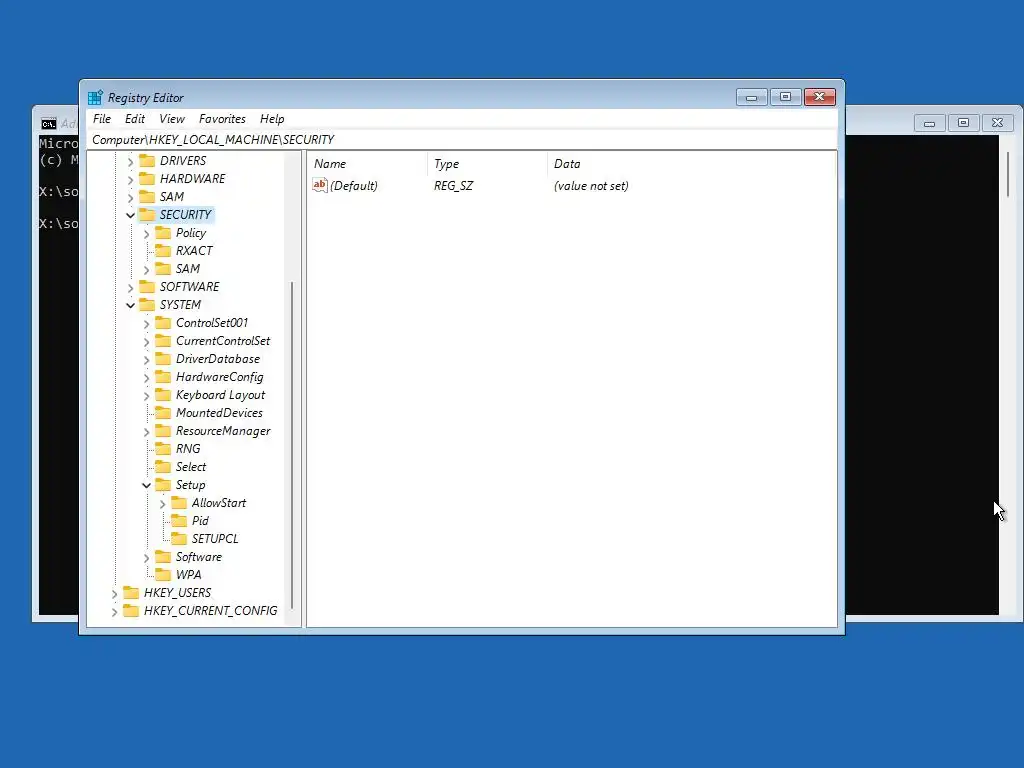Viewport: 1024px width, 768px height.
Task: Open the Edit menu
Action: 135,119
